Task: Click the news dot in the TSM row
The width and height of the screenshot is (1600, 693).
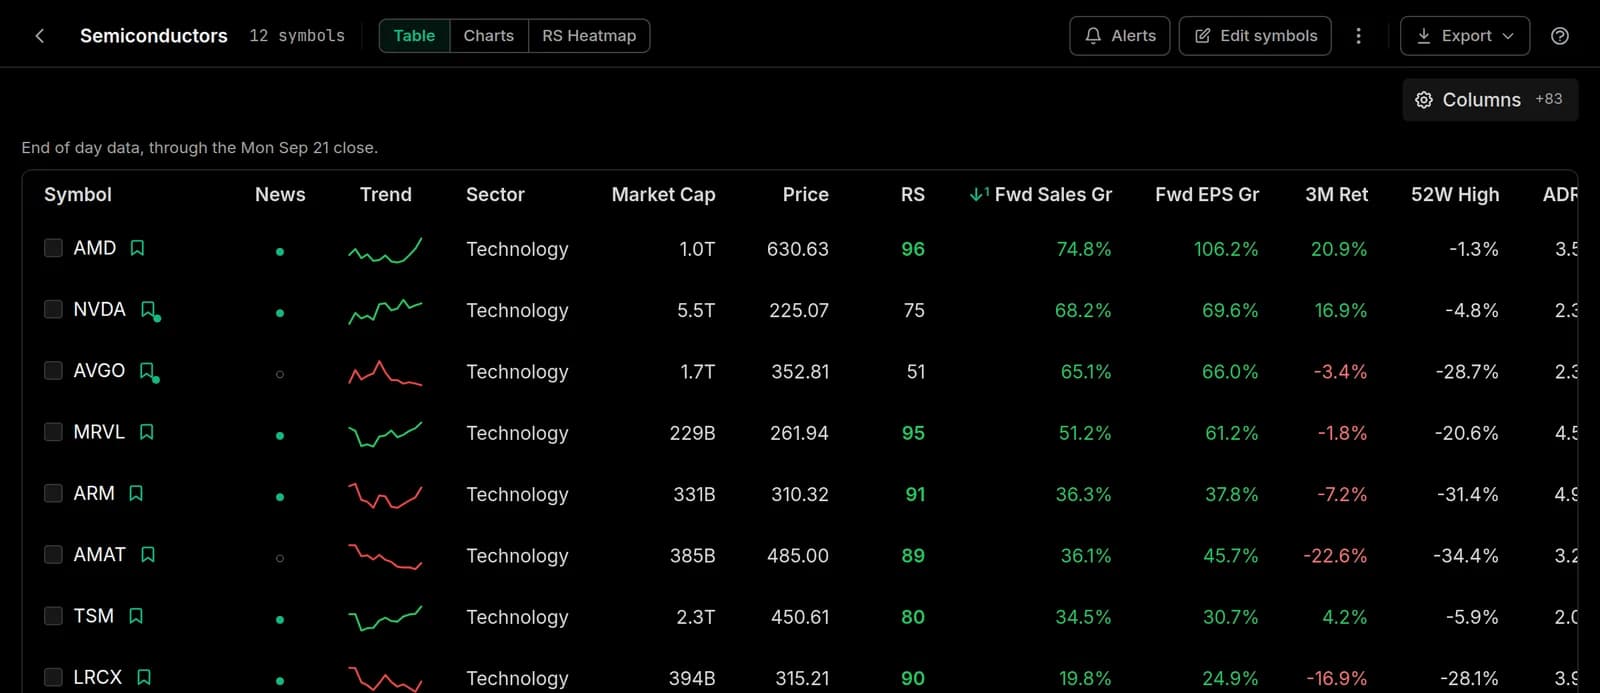Action: (280, 620)
